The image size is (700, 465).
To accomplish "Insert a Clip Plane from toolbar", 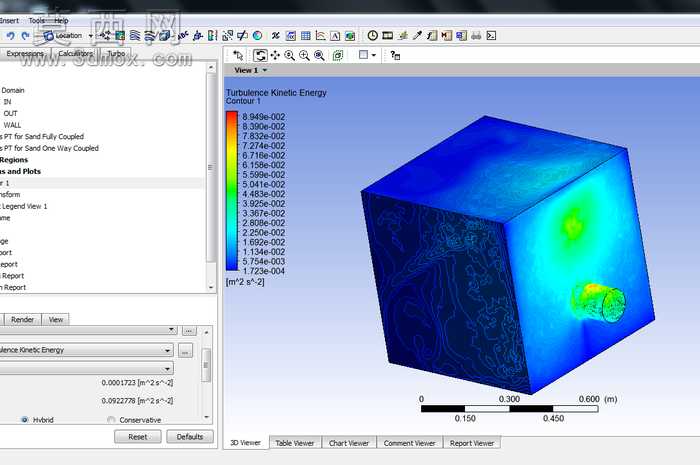I will pyautogui.click(x=242, y=36).
